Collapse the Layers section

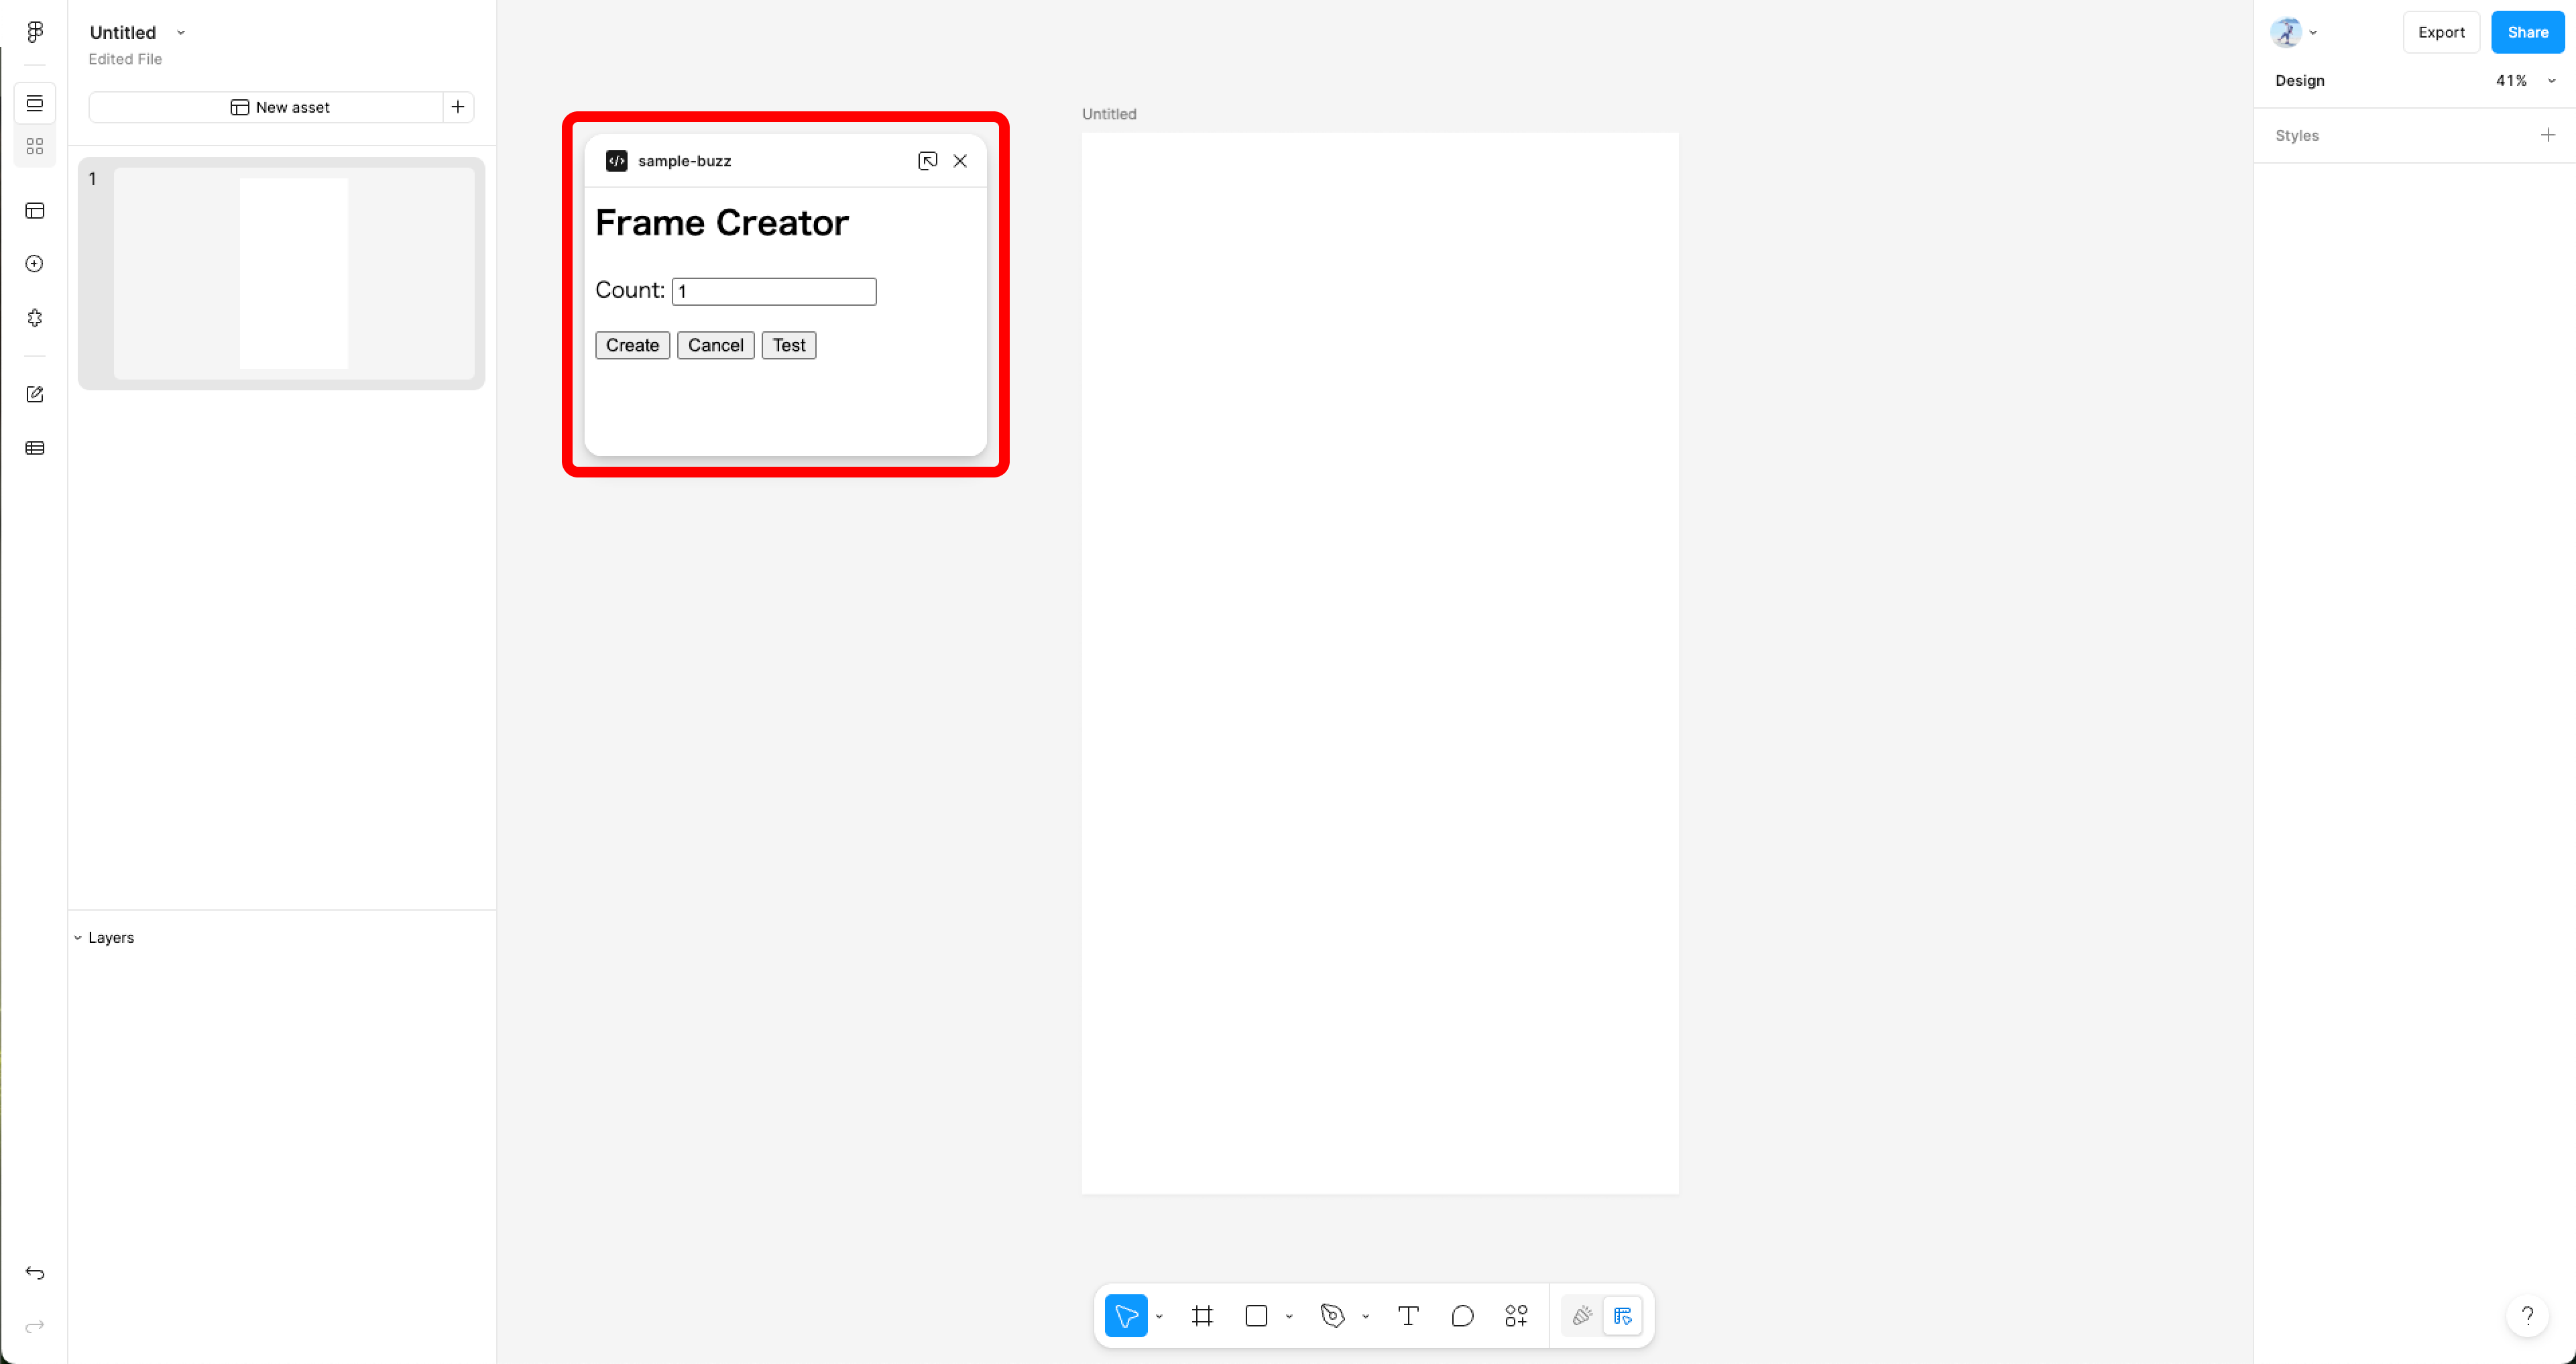[78, 938]
